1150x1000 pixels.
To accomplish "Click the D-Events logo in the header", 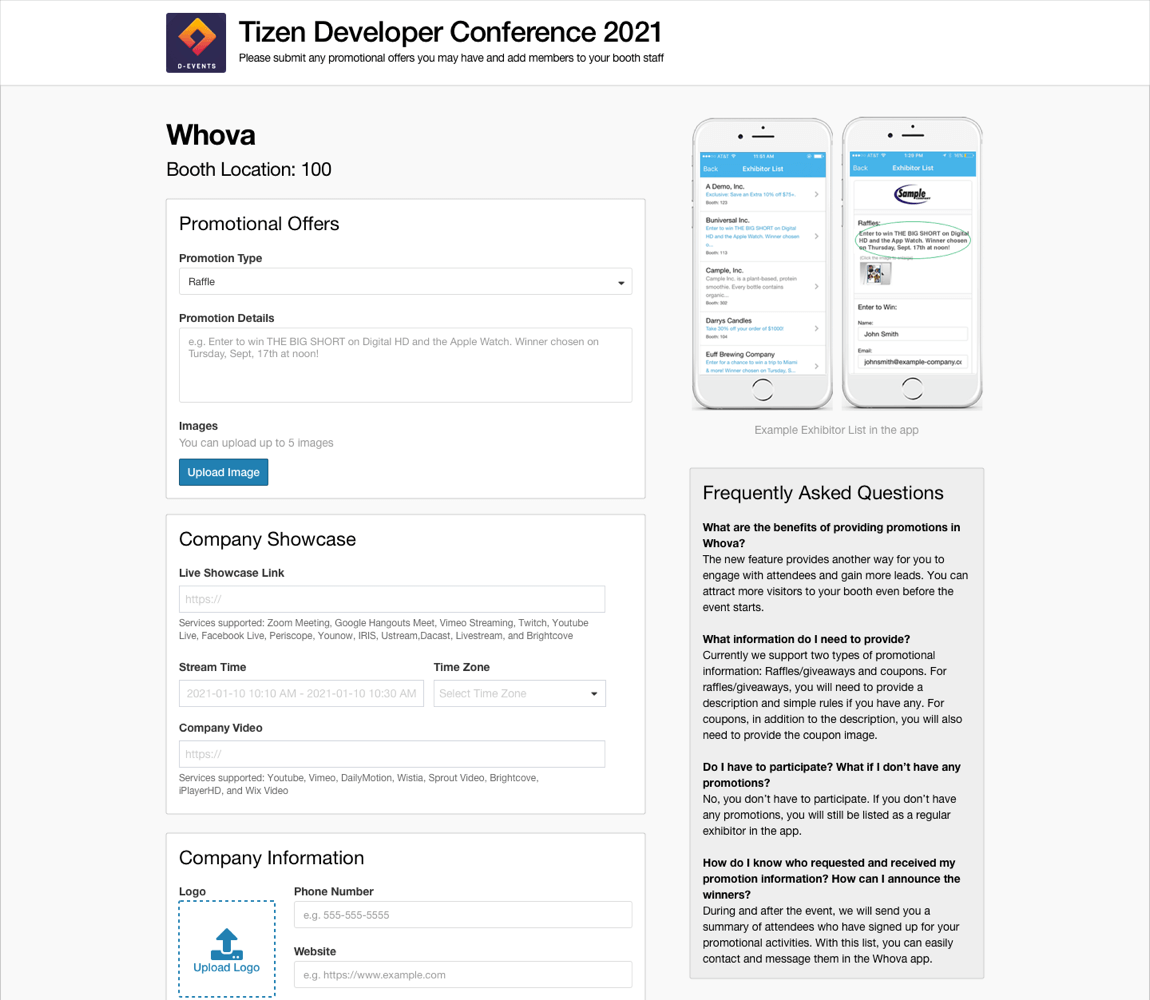I will click(196, 43).
